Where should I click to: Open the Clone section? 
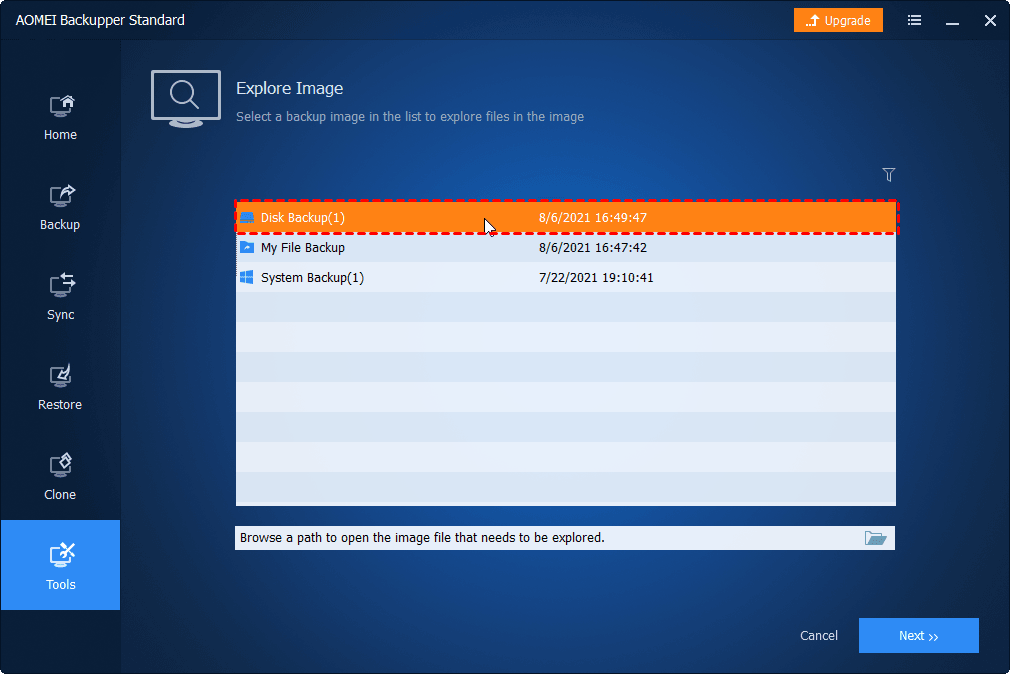(x=60, y=477)
